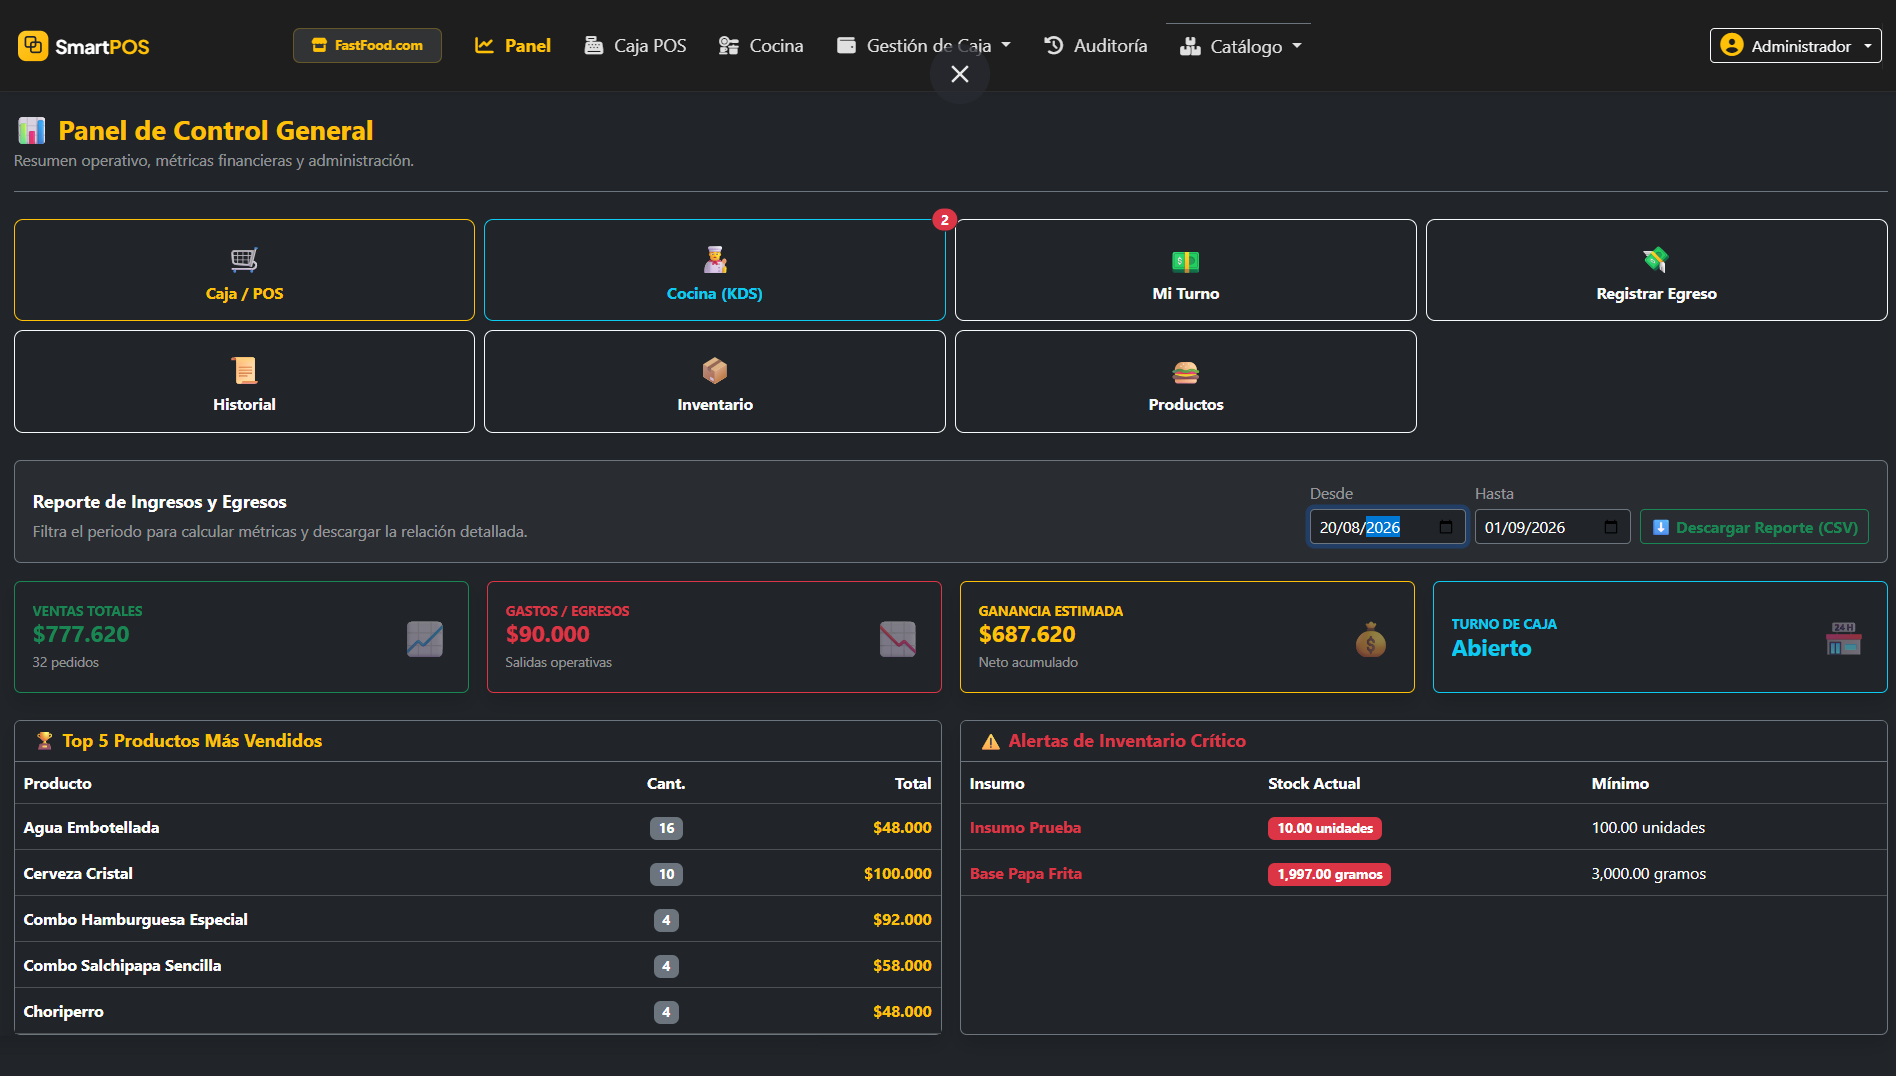
Task: Click the Gastos / Egresos chart-down icon
Action: click(x=898, y=639)
